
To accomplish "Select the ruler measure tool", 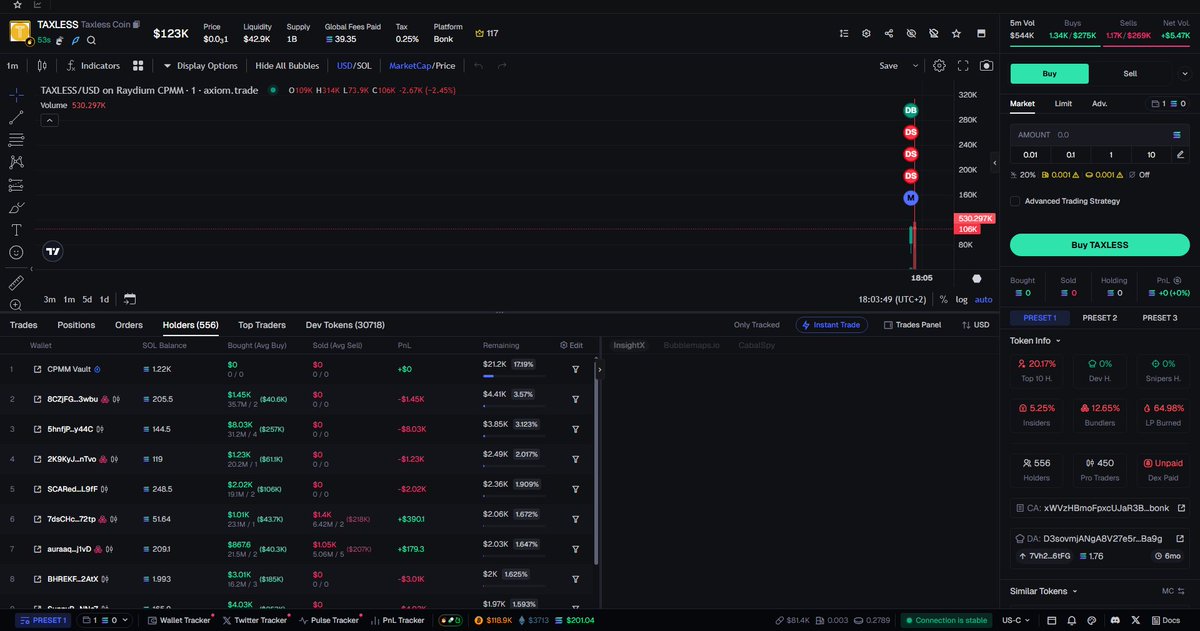I will (x=16, y=283).
